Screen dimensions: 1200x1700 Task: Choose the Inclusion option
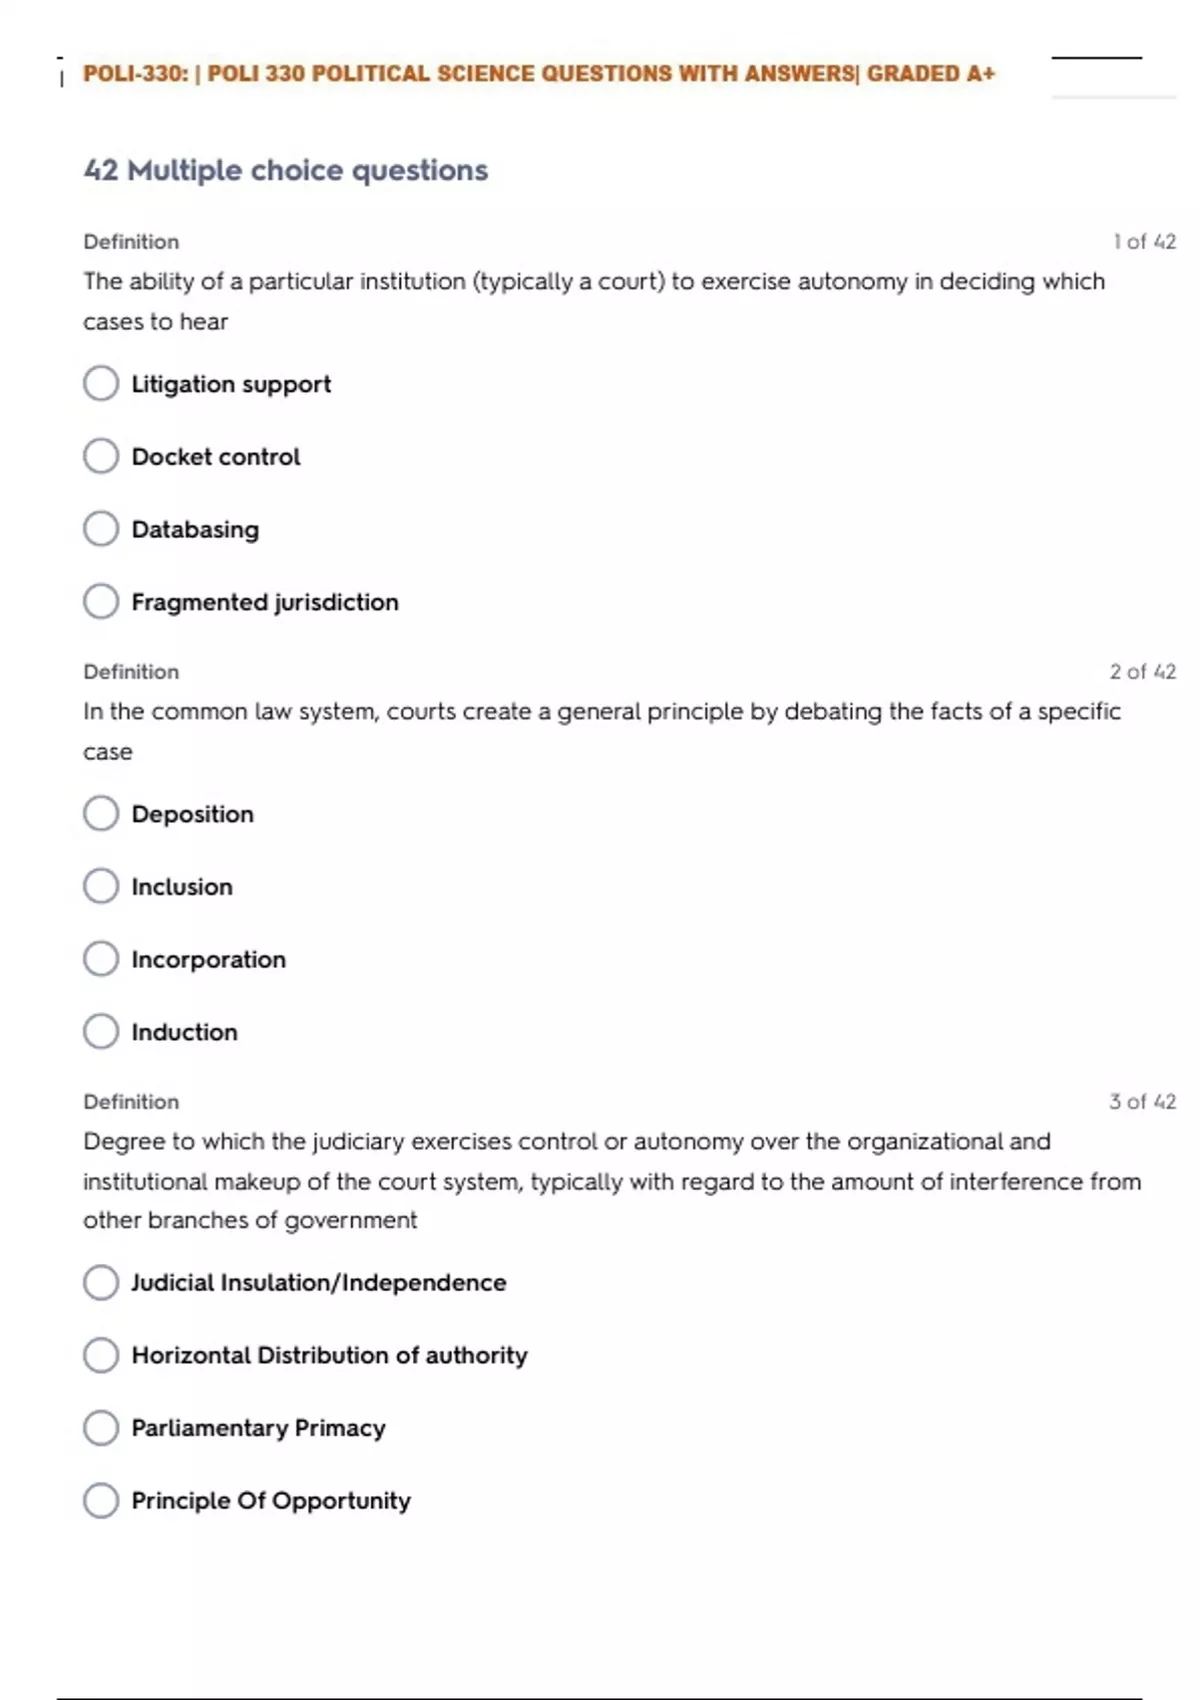tap(101, 886)
